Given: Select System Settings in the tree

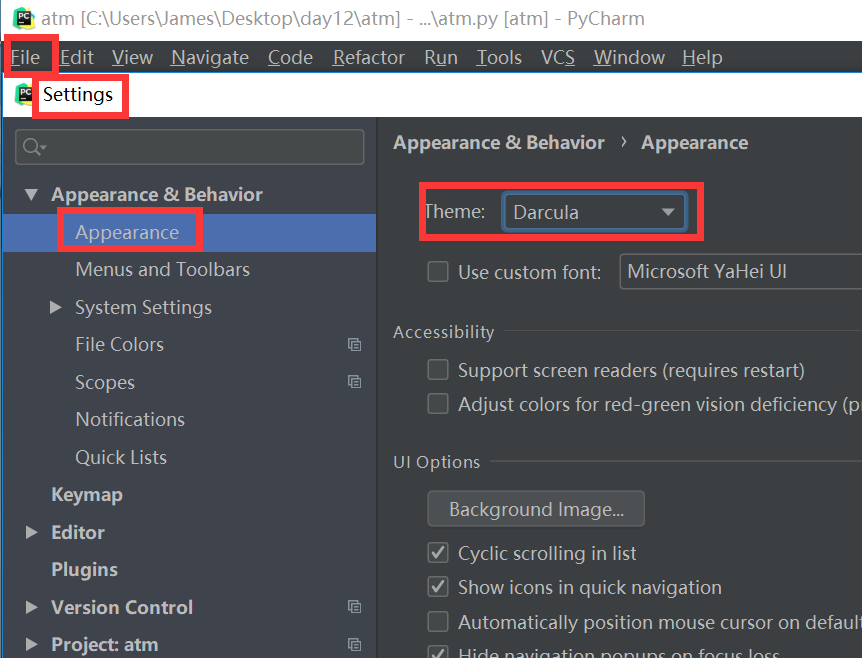Looking at the screenshot, I should (143, 307).
